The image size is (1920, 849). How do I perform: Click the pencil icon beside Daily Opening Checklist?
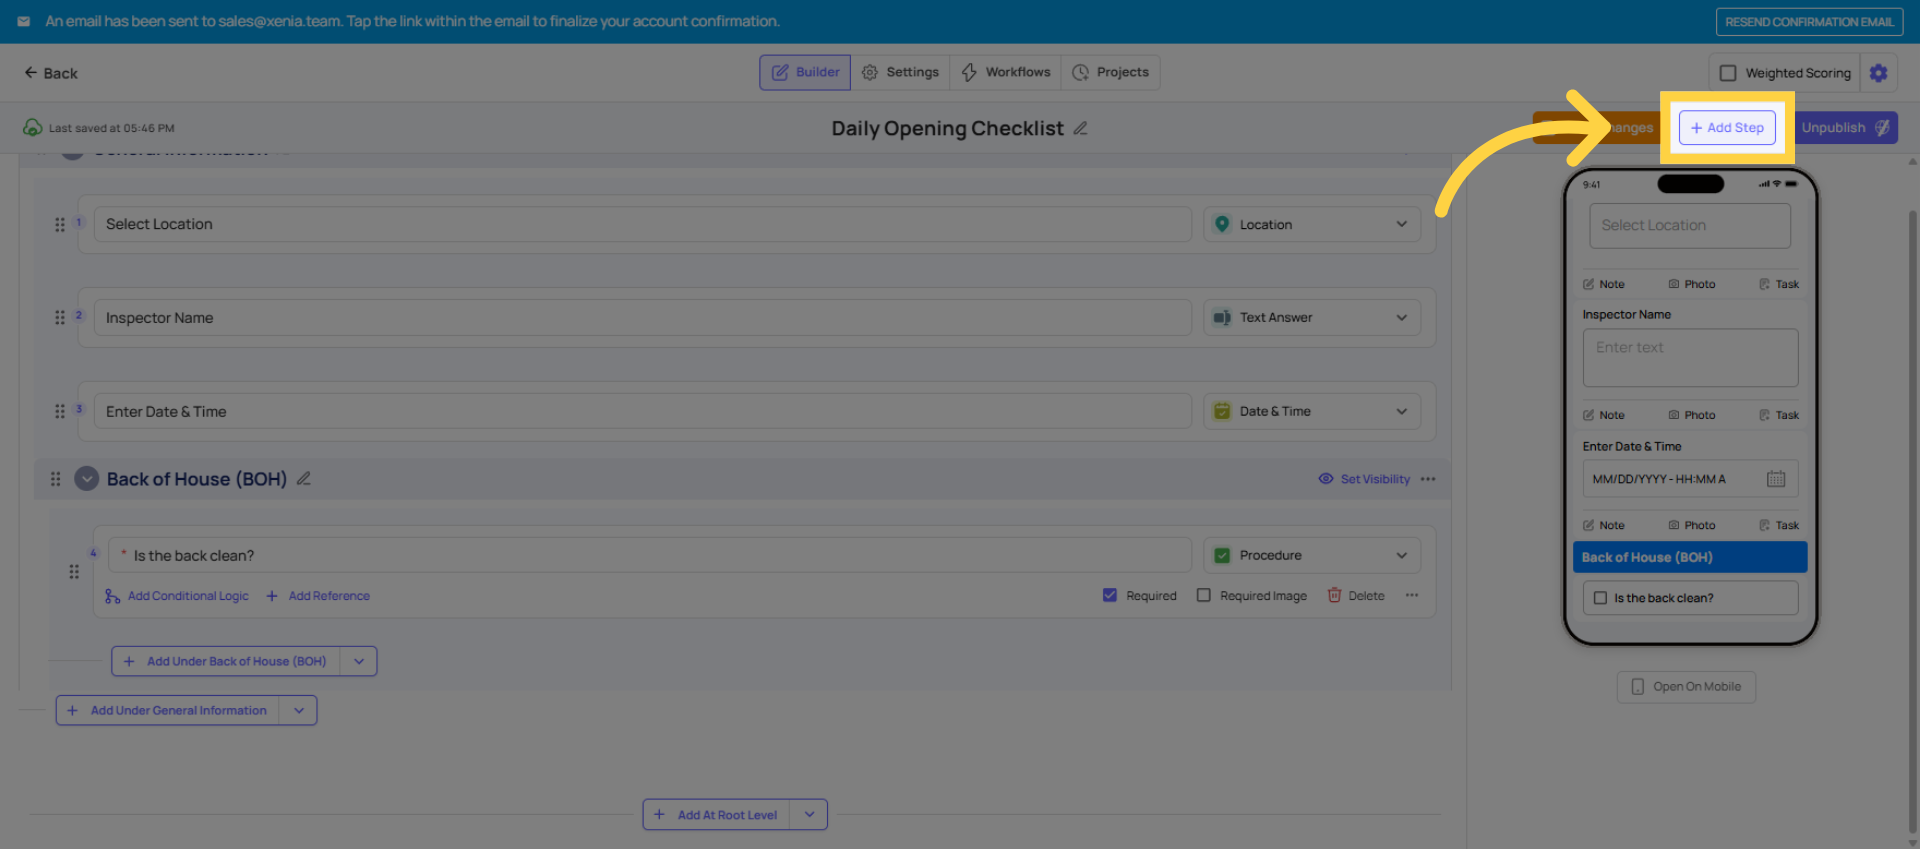(1080, 128)
